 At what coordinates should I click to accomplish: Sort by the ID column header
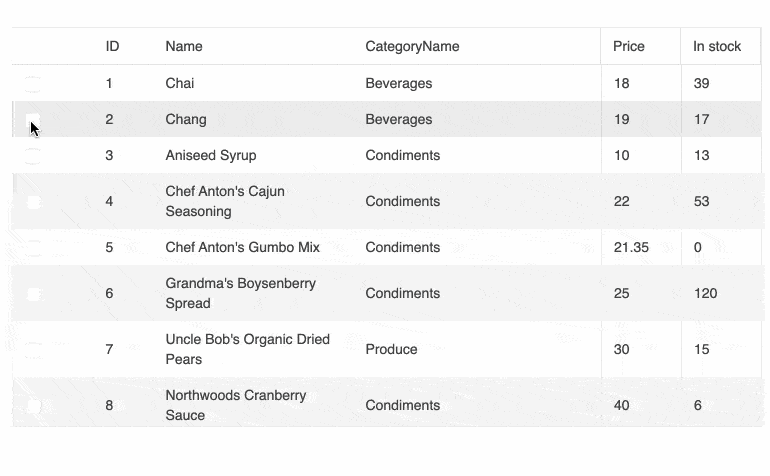click(113, 46)
